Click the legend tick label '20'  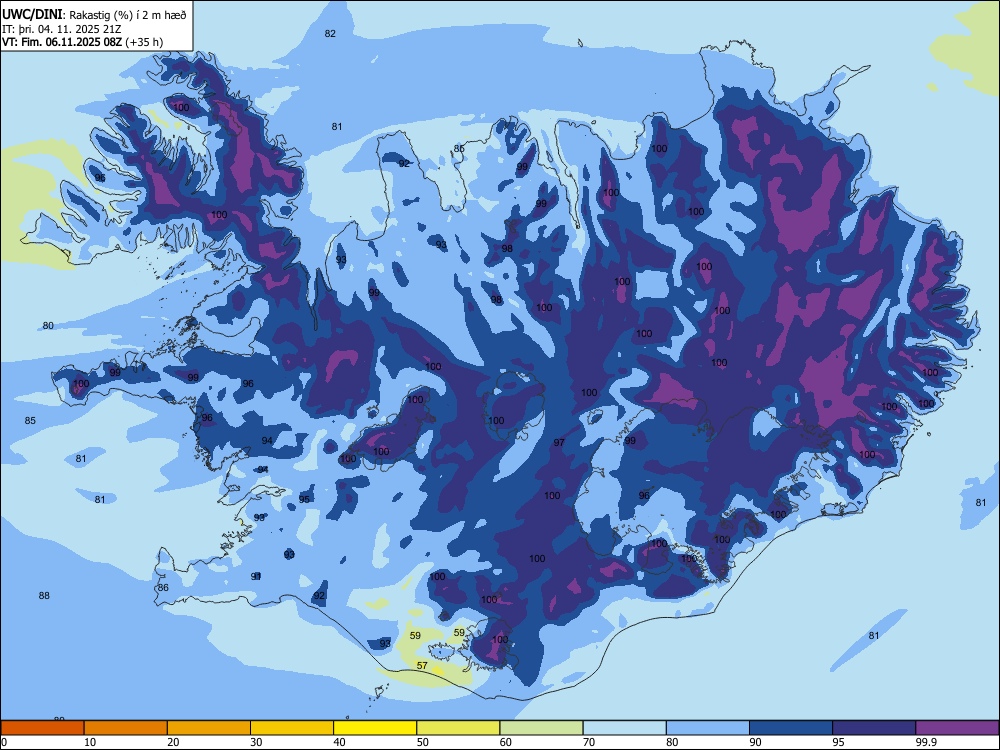click(173, 742)
